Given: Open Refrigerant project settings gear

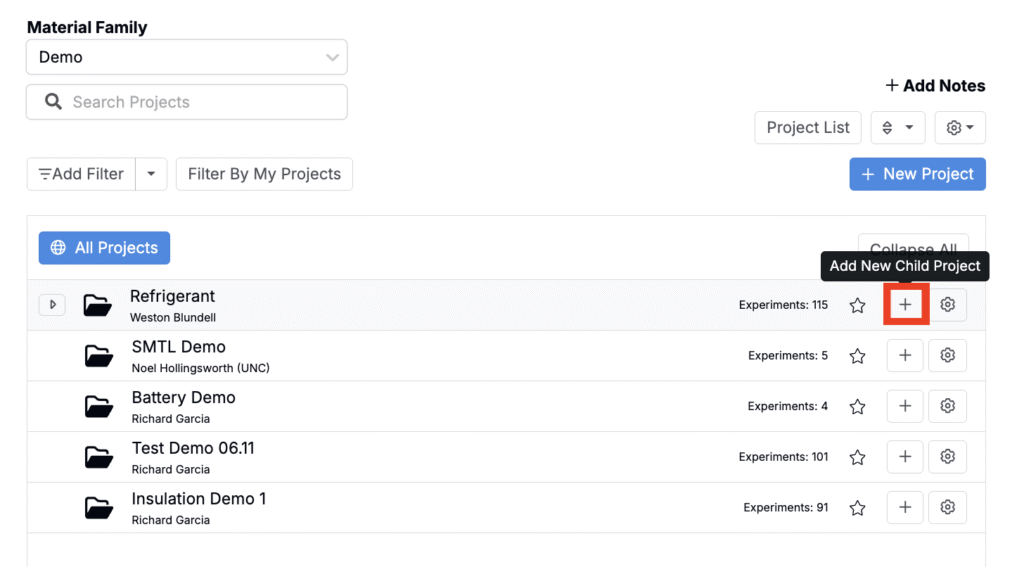Looking at the screenshot, I should 948,304.
